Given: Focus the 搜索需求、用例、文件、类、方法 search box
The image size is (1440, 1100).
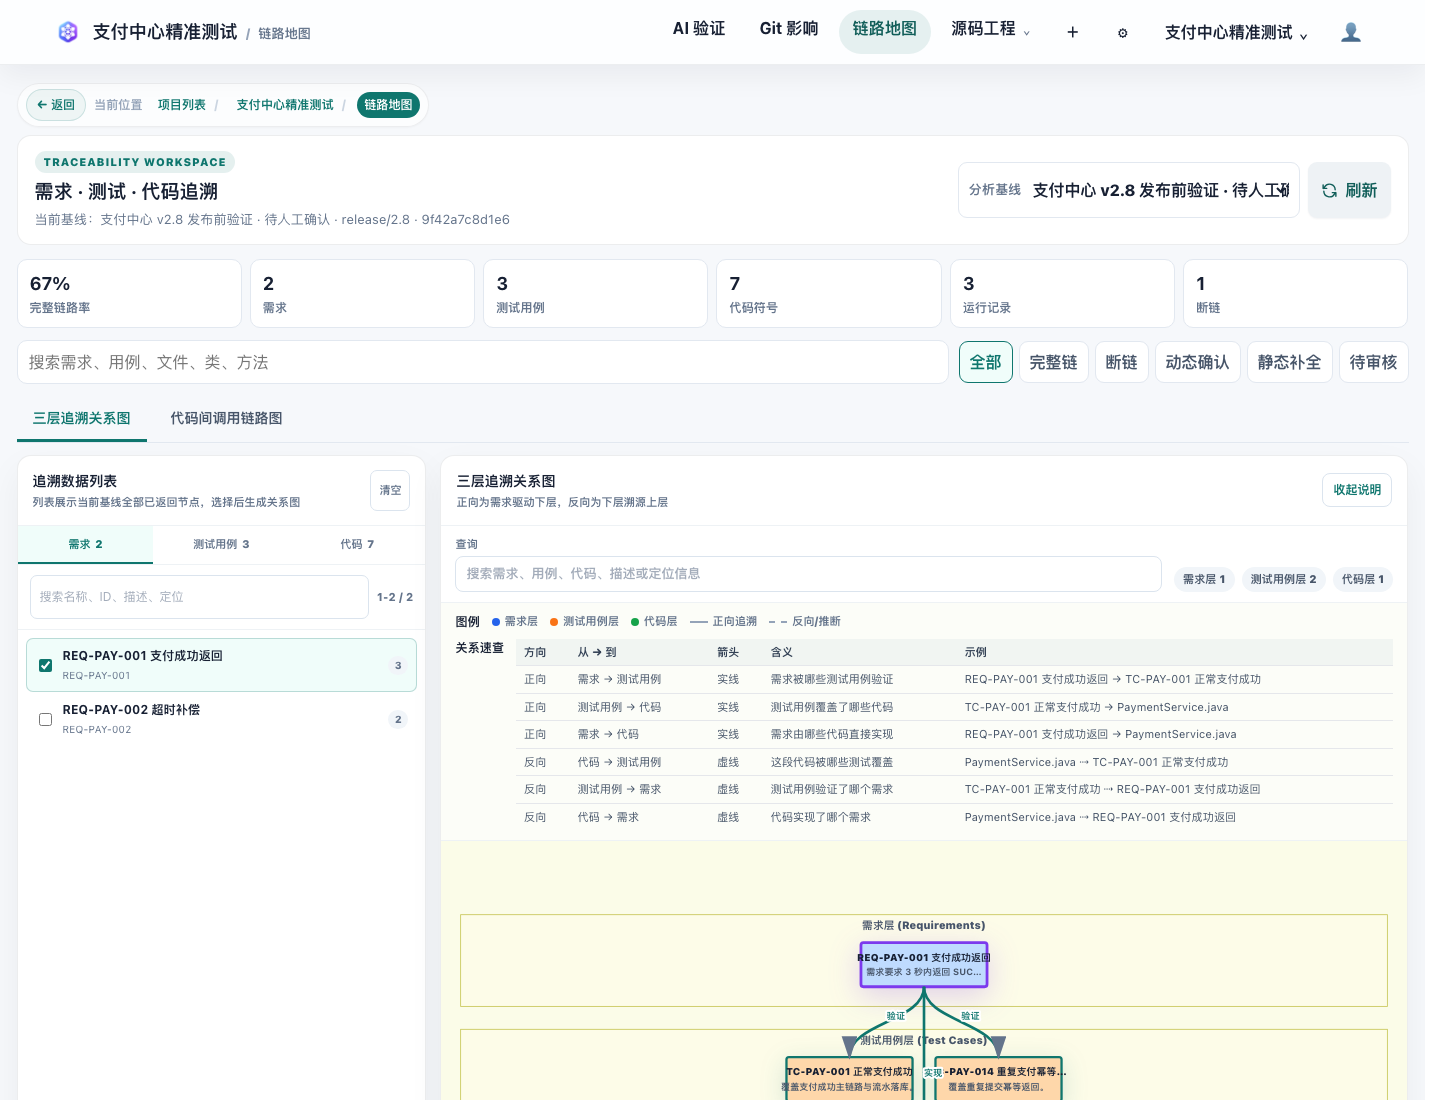Looking at the screenshot, I should 483,362.
